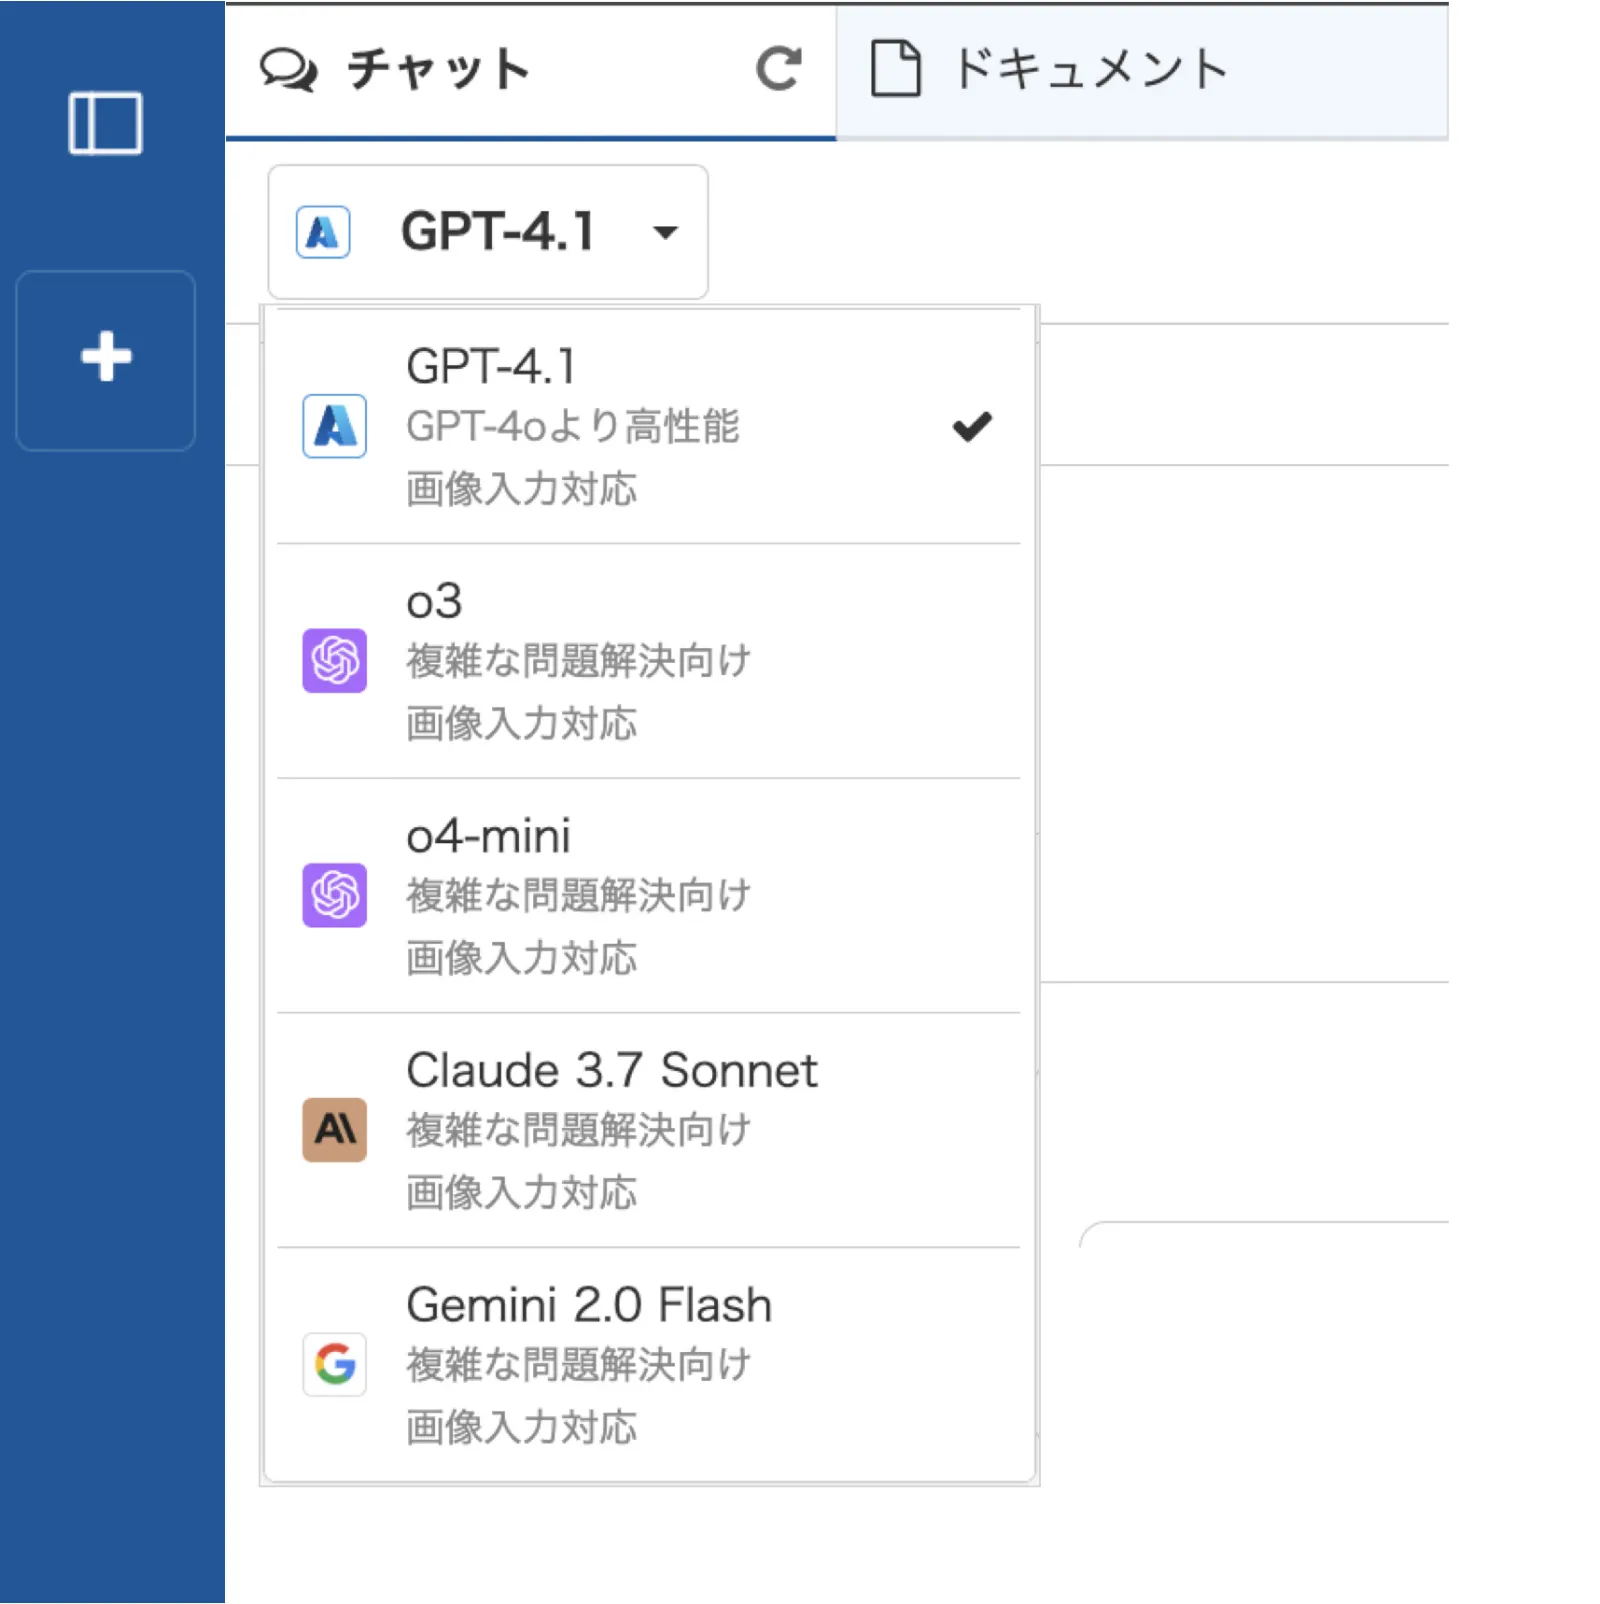The height and width of the screenshot is (1604, 1600).
Task: Choose o4-mini from the model list
Action: pos(648,895)
